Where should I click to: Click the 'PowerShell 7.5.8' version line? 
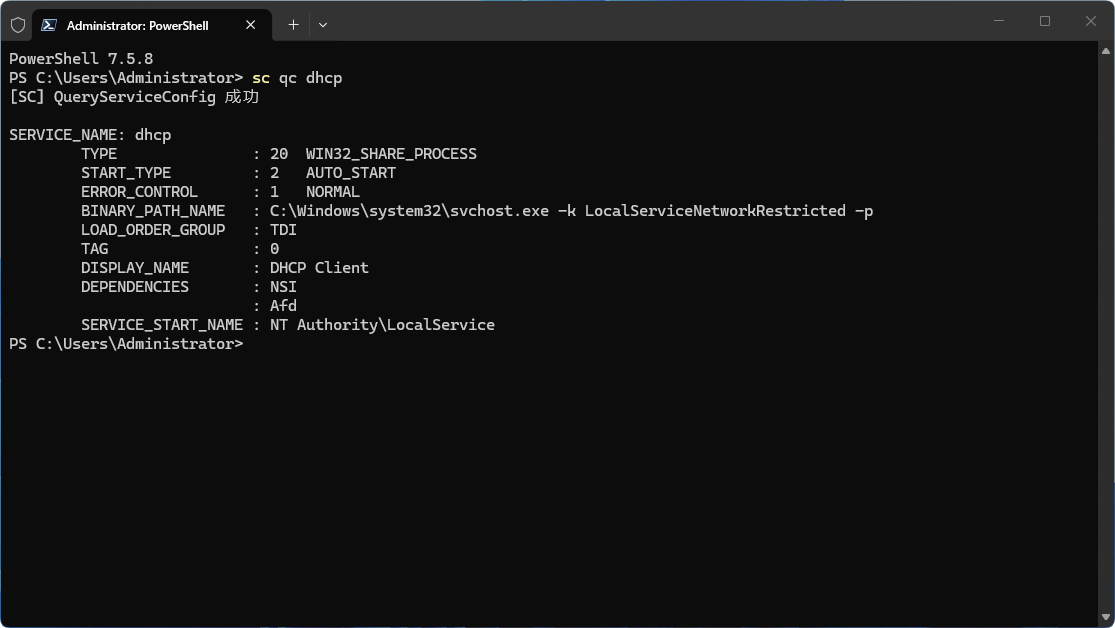81,59
